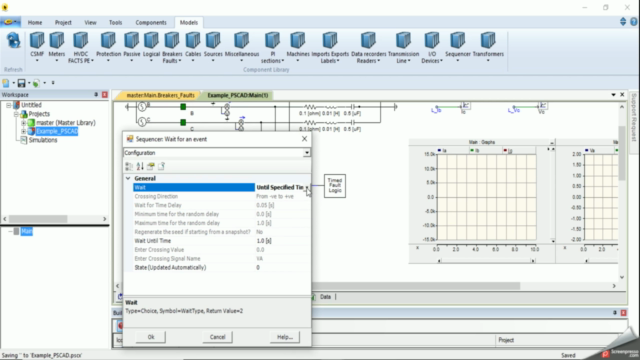Viewport: 640px width, 360px height.
Task: Open the Machines component library
Action: [x=298, y=47]
